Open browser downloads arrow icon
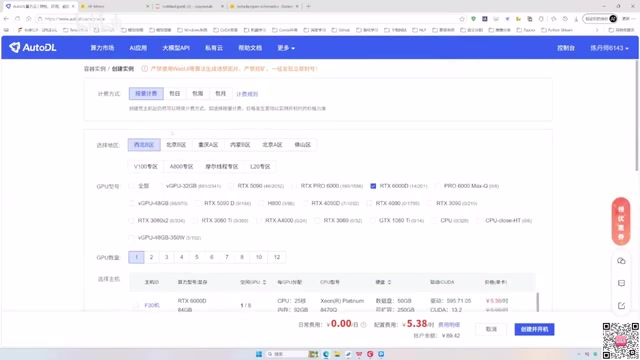The image size is (640, 360). pyautogui.click(x=576, y=19)
